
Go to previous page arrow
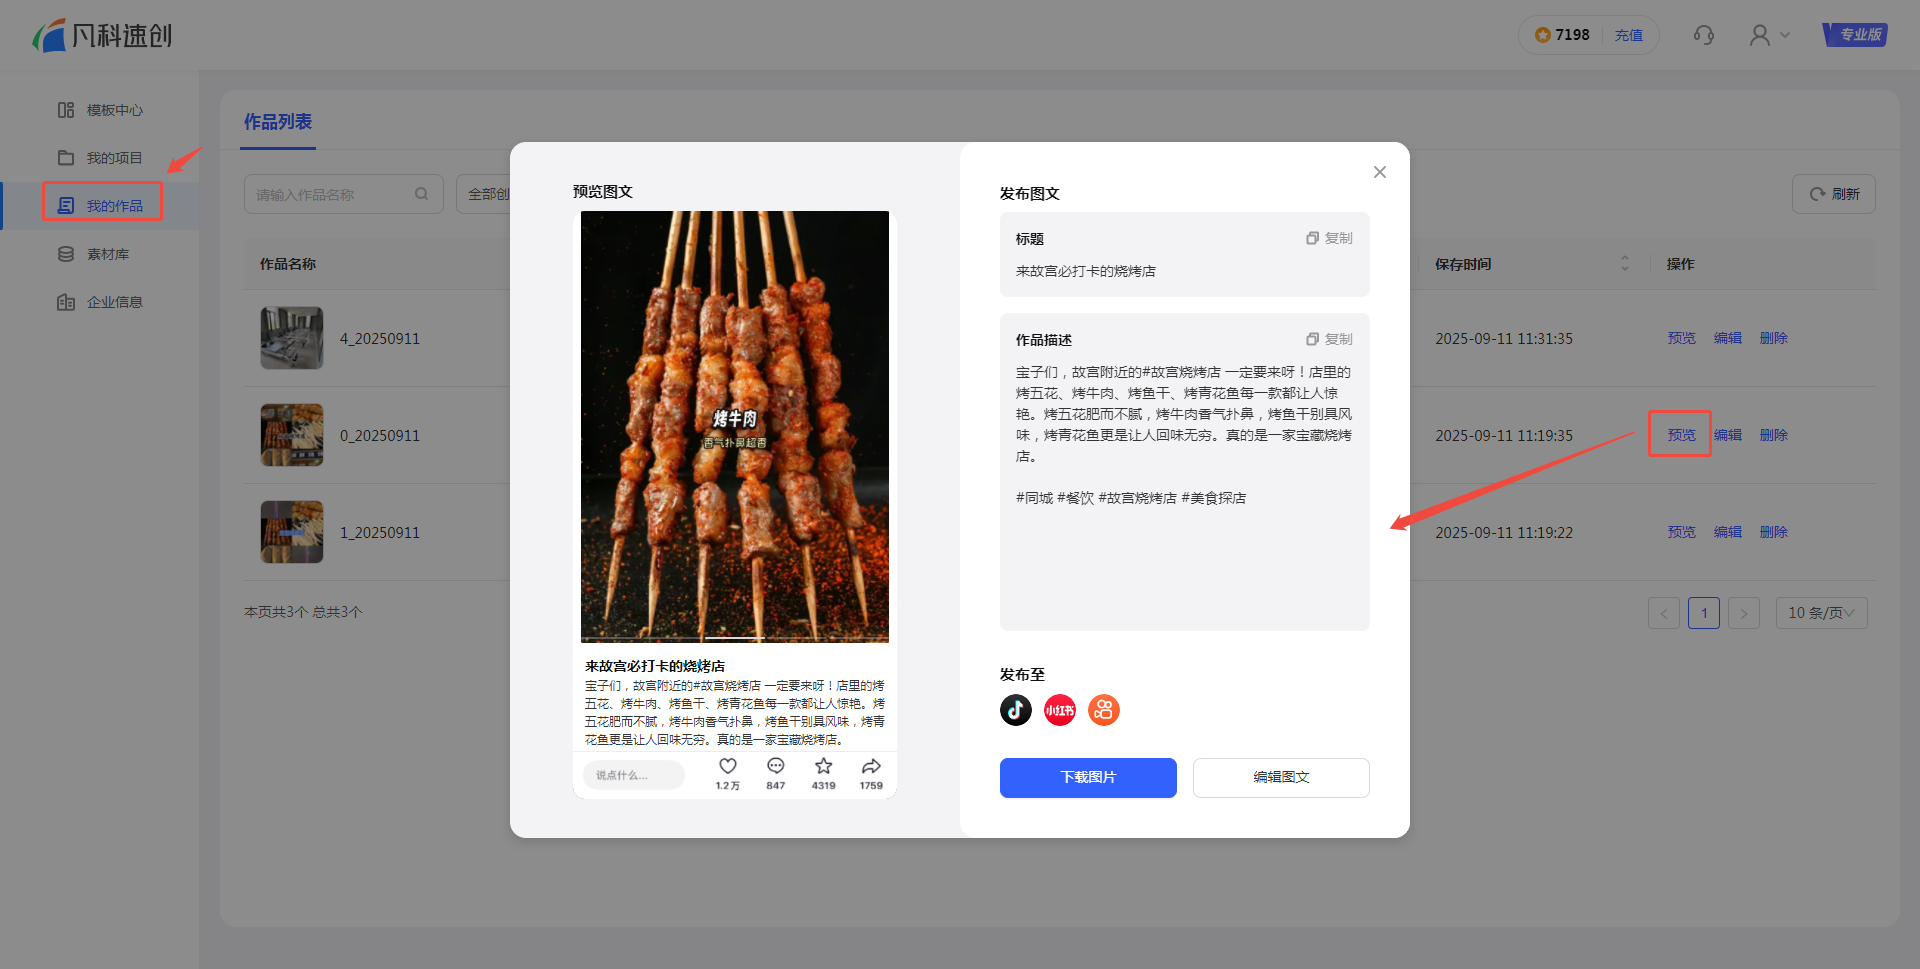click(x=1664, y=613)
